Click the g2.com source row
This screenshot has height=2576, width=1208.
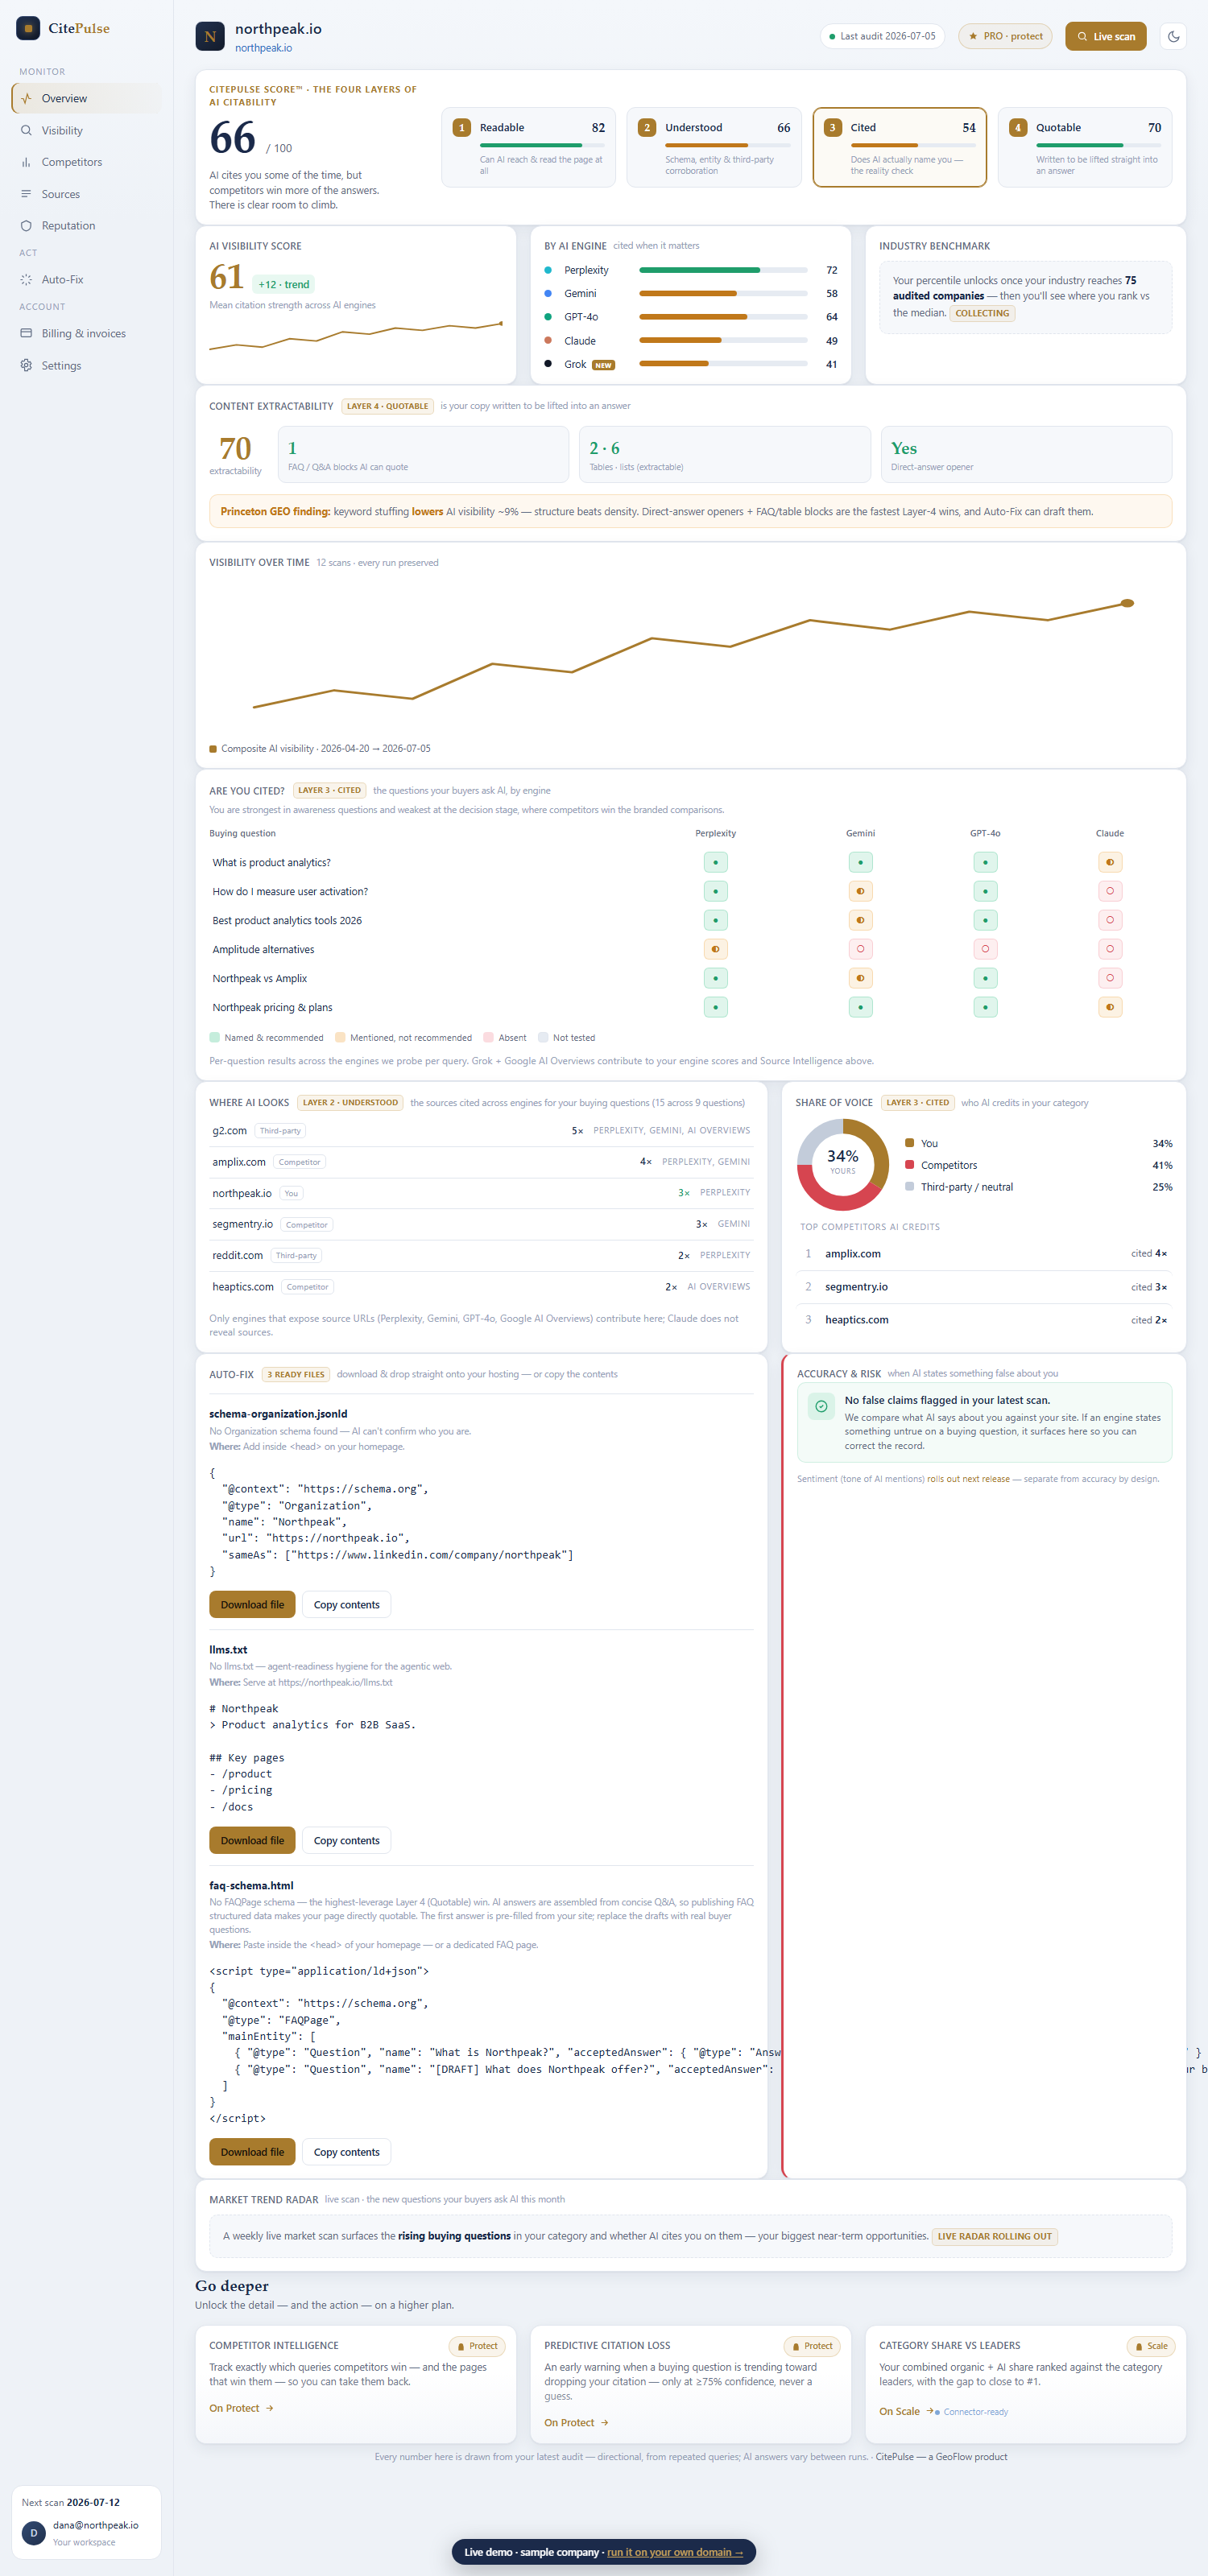(x=481, y=1131)
